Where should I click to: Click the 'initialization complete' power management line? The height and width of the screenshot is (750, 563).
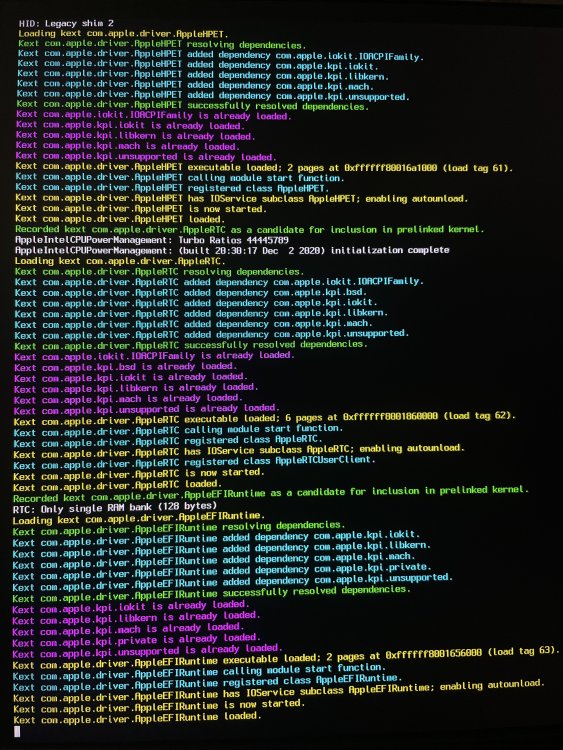[x=232, y=250]
